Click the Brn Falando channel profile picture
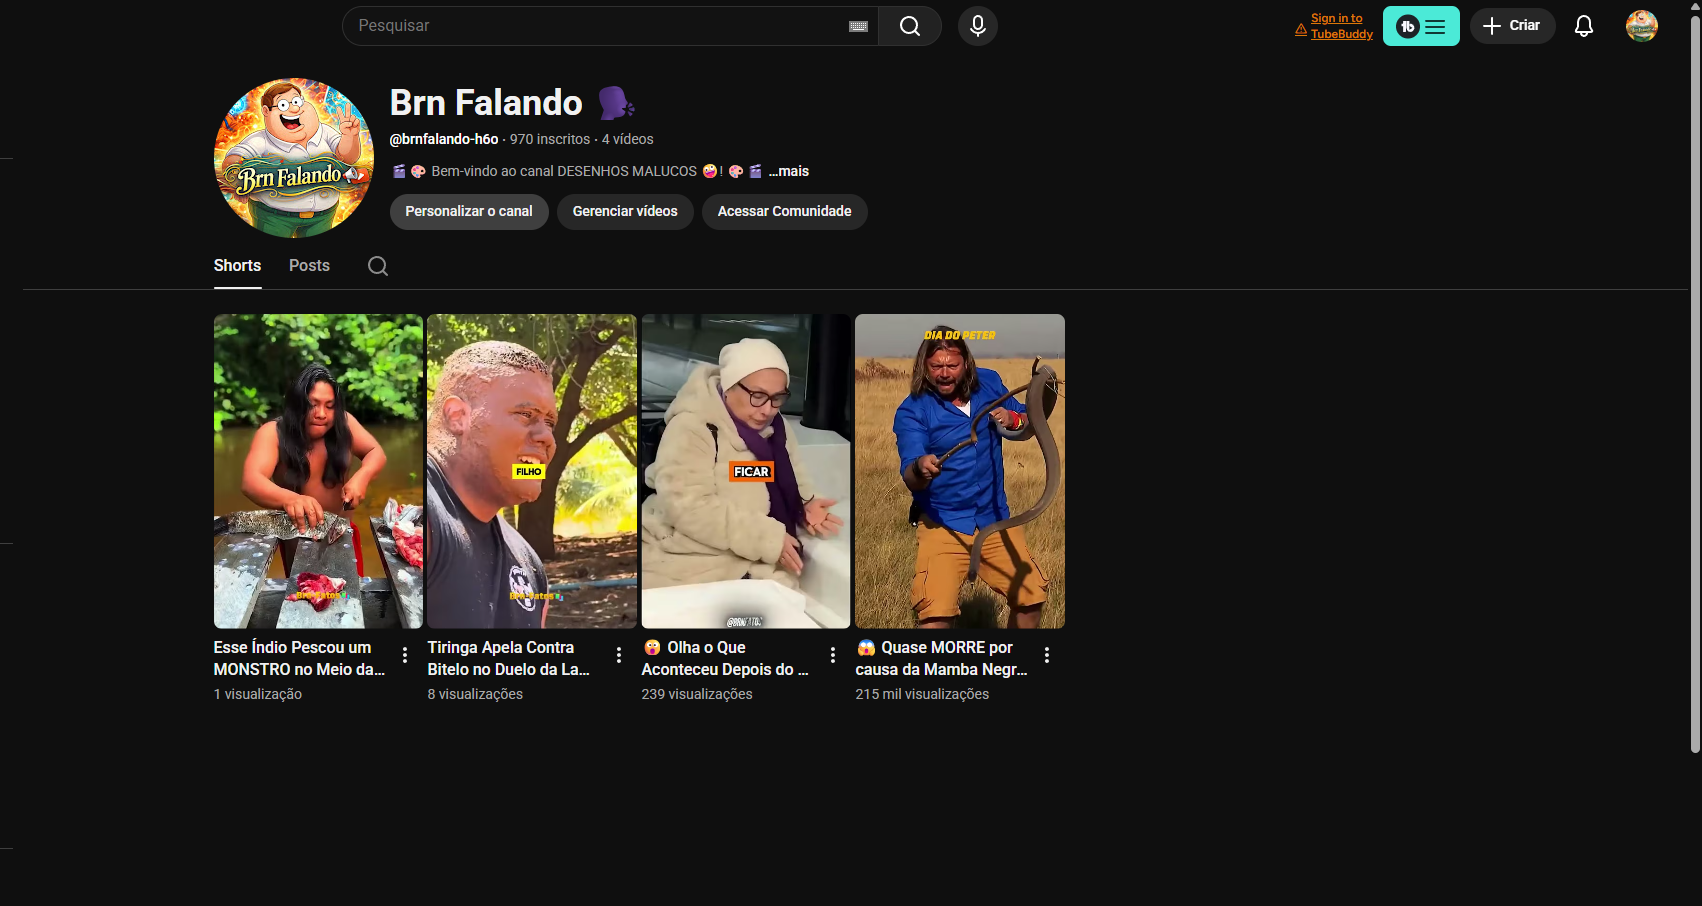This screenshot has width=1702, height=906. [x=293, y=158]
